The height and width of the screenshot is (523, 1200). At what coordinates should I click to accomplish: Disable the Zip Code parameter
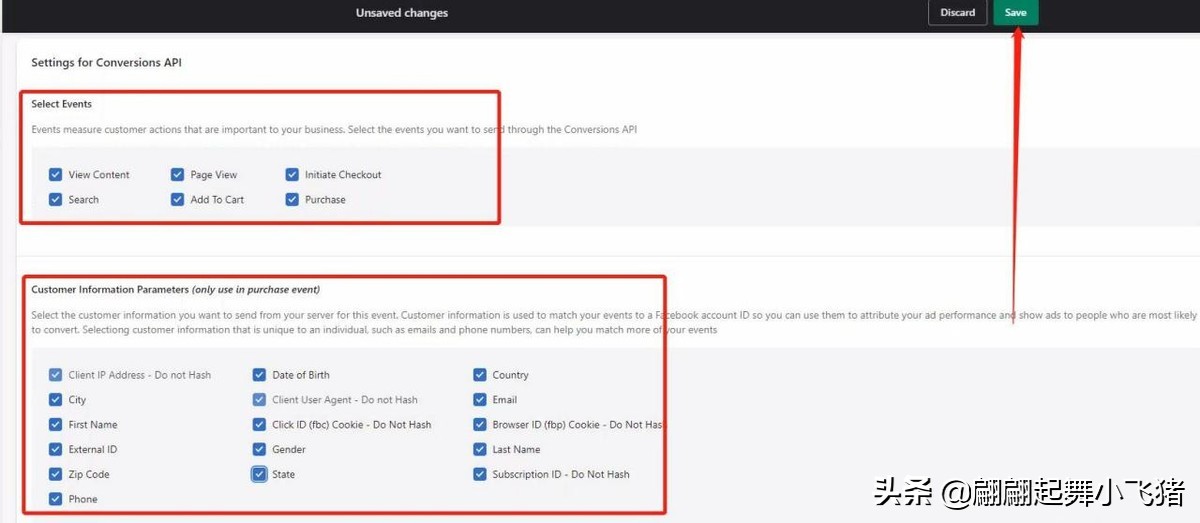coord(56,475)
